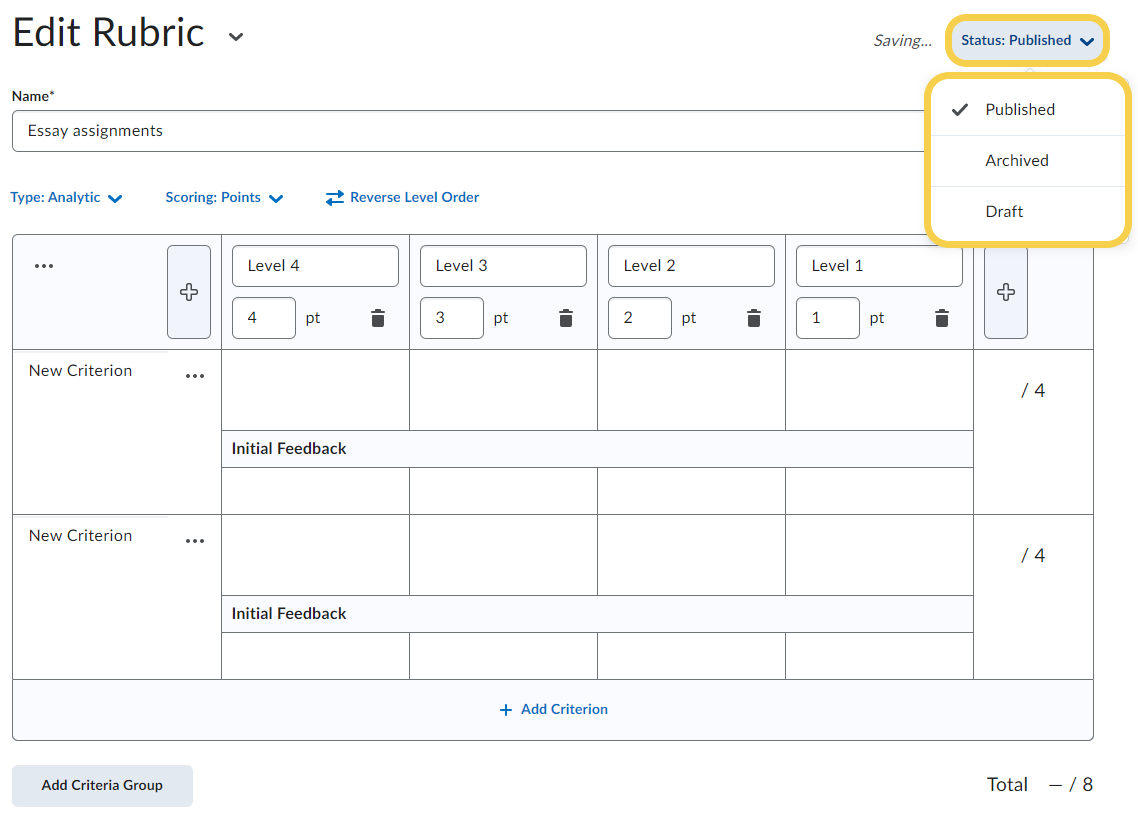
Task: Open the second New Criterion options menu
Action: pyautogui.click(x=195, y=541)
